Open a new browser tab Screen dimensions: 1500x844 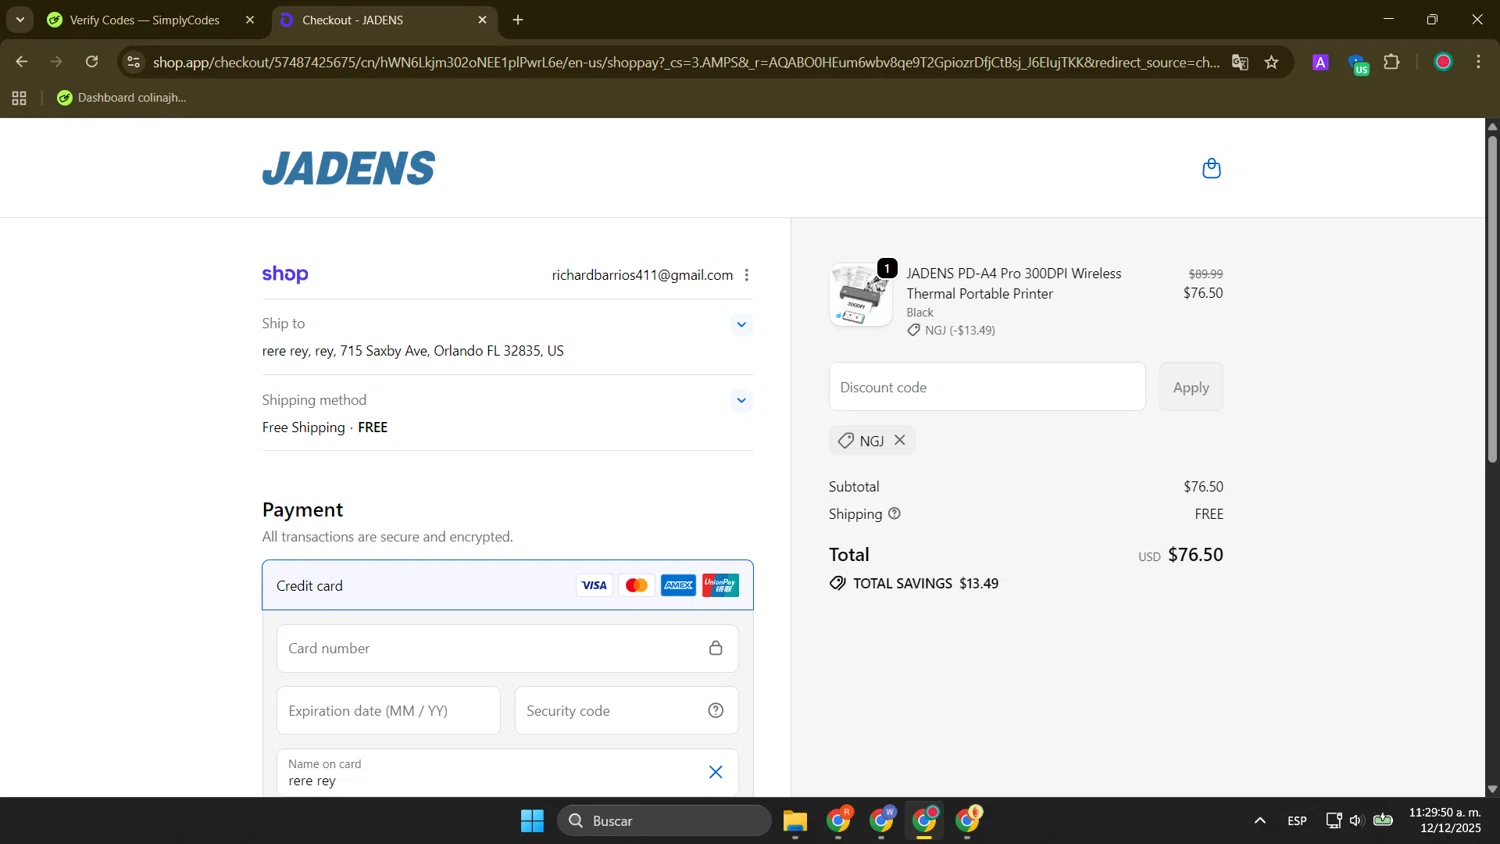518,20
